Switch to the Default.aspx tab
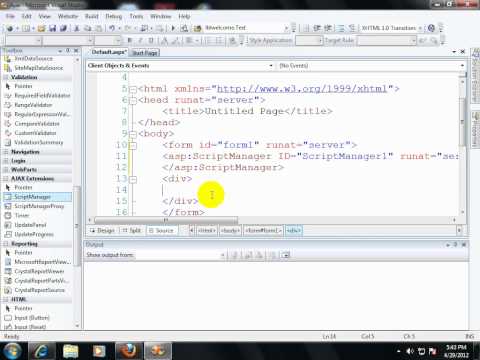This screenshot has height=360, width=480. [109, 52]
